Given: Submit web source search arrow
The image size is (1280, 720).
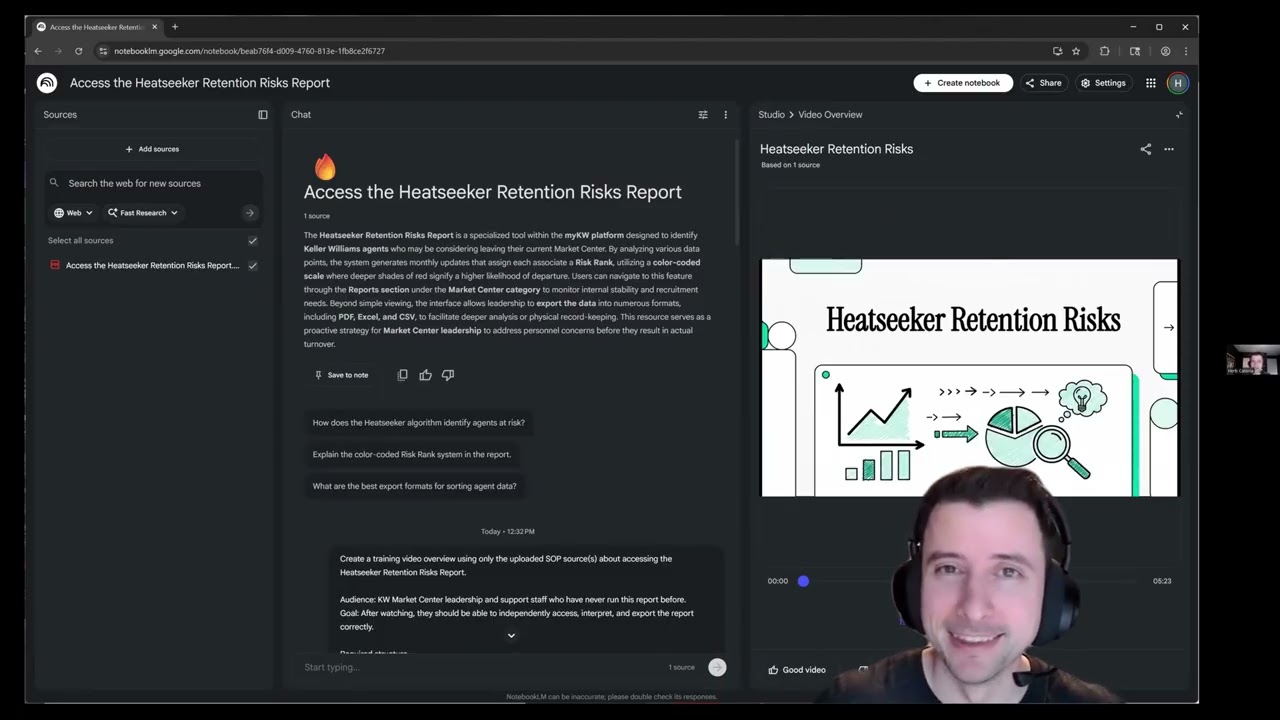Looking at the screenshot, I should click(x=250, y=213).
